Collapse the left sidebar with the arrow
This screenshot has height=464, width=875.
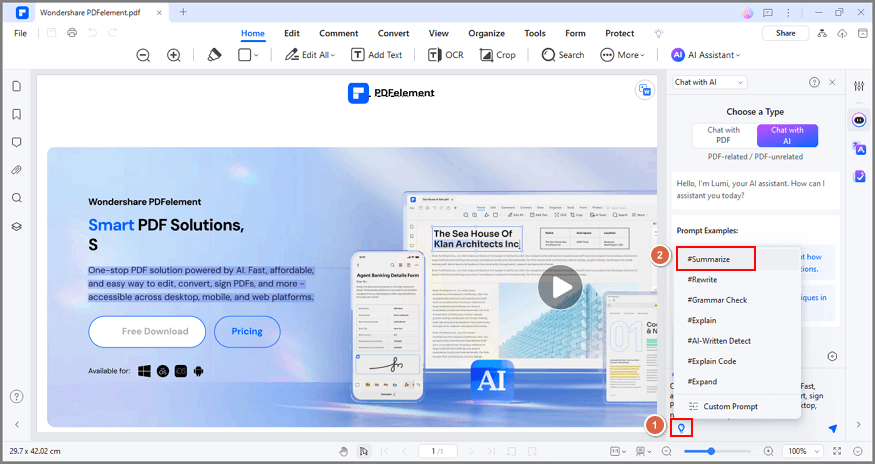[17, 424]
